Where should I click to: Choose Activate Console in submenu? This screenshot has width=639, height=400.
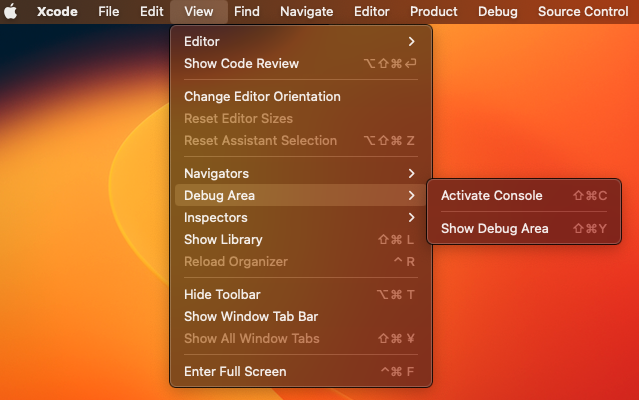[x=524, y=196]
